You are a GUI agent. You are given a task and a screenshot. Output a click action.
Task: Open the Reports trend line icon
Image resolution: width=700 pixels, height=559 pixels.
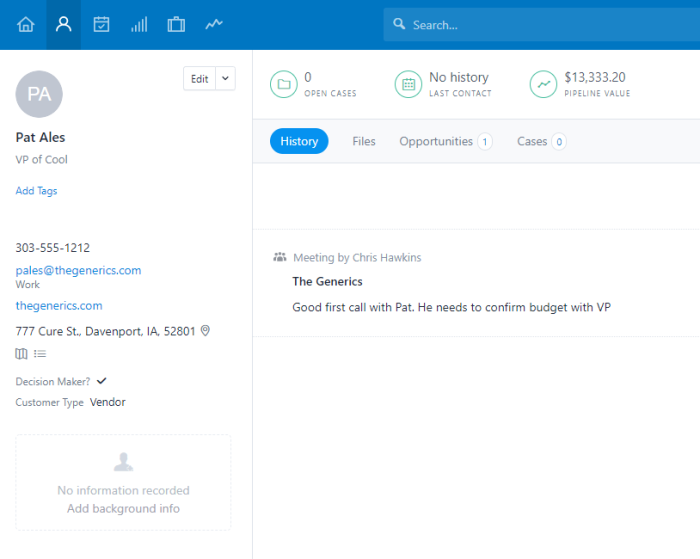(x=214, y=24)
